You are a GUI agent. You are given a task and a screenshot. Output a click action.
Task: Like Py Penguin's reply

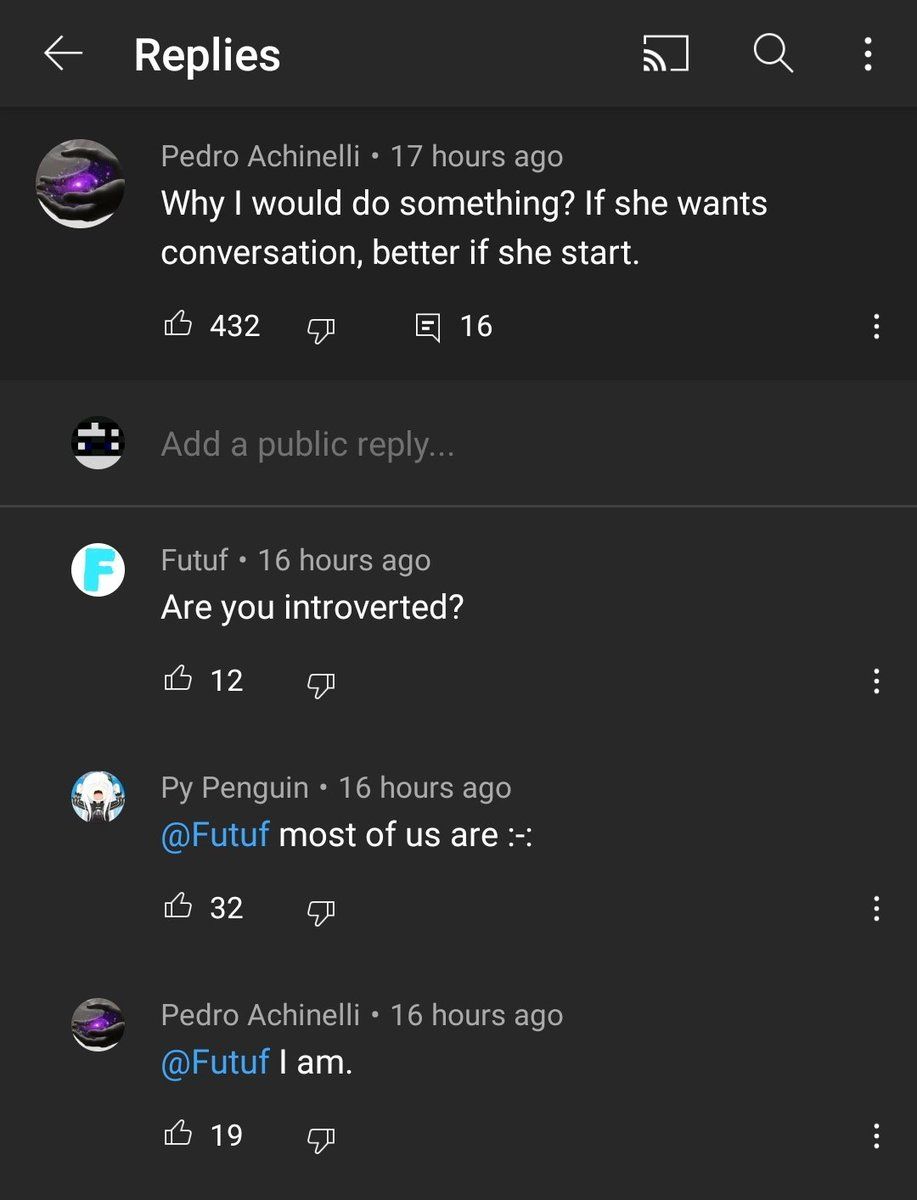click(178, 907)
